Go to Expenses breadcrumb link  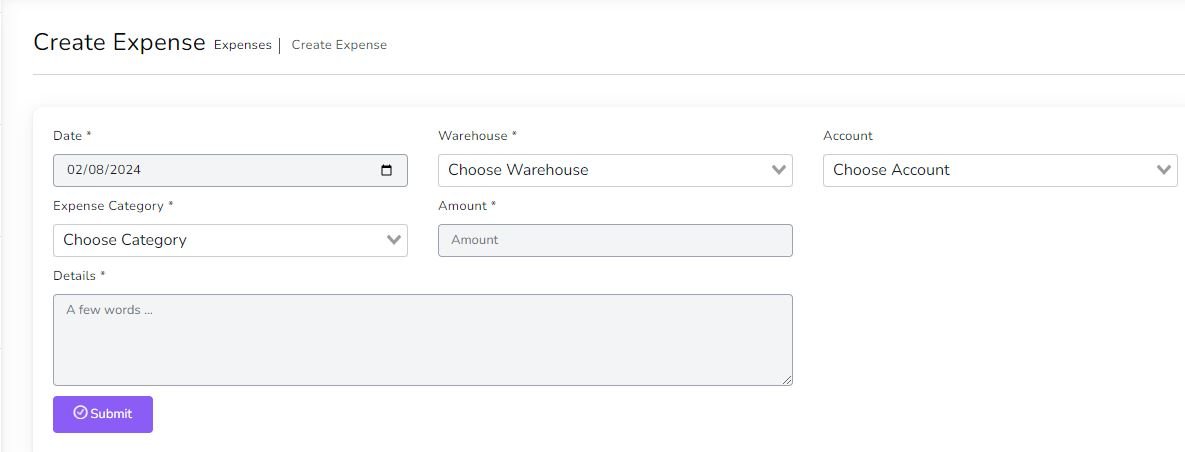pyautogui.click(x=242, y=45)
